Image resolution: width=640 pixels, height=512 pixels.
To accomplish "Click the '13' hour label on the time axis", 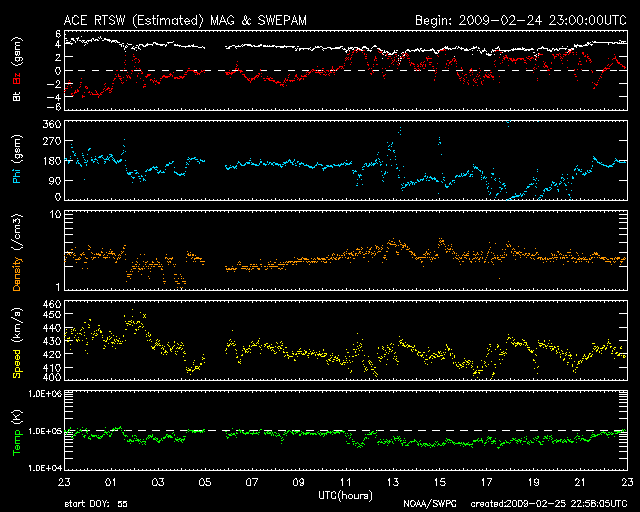I will point(393,483).
